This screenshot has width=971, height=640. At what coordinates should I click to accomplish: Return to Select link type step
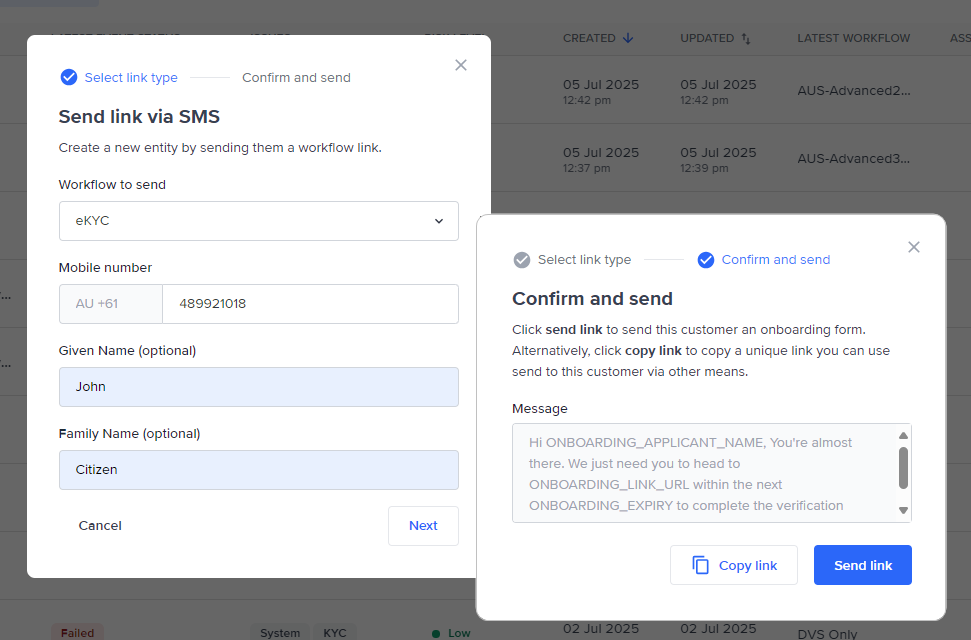(584, 260)
